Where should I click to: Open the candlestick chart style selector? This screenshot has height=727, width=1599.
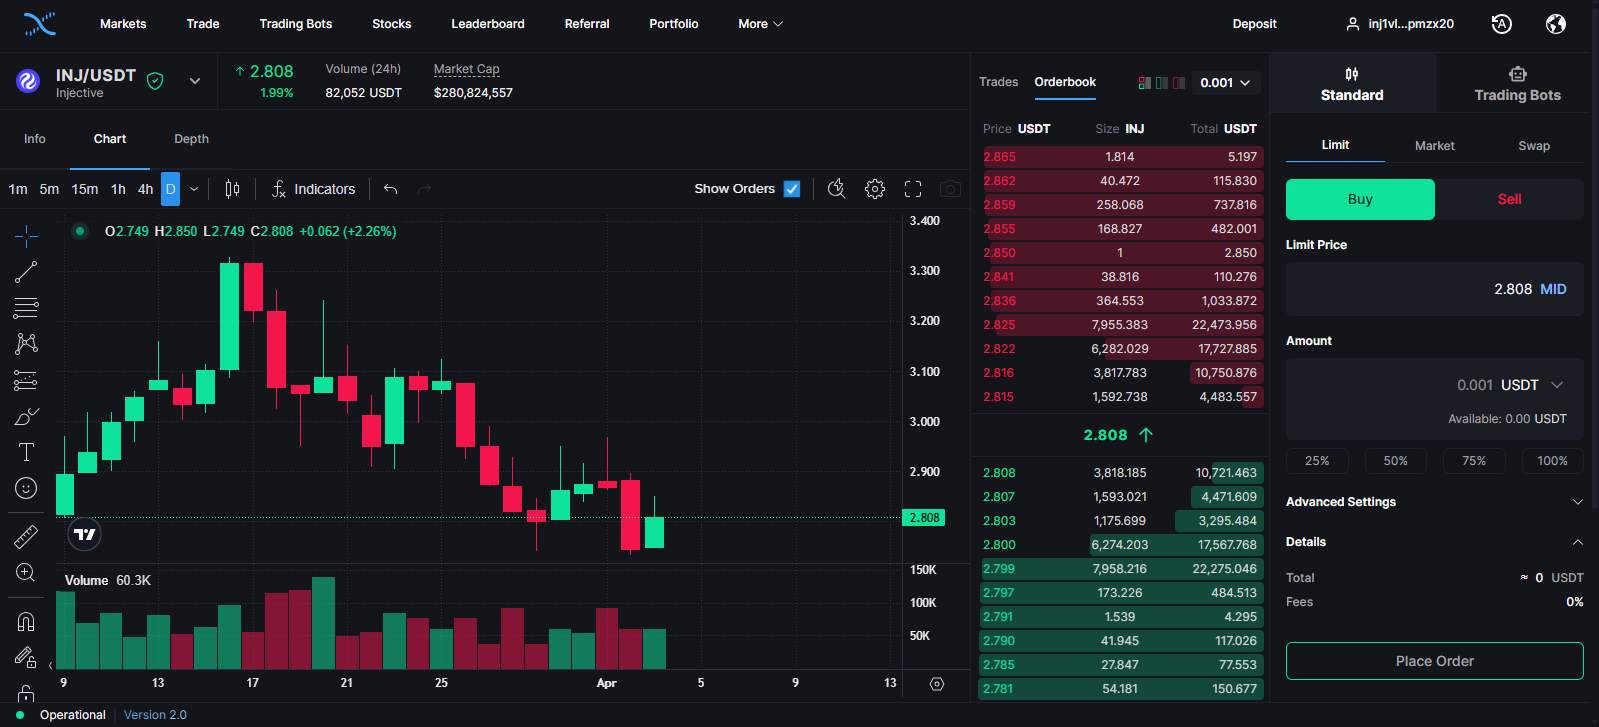coord(232,189)
